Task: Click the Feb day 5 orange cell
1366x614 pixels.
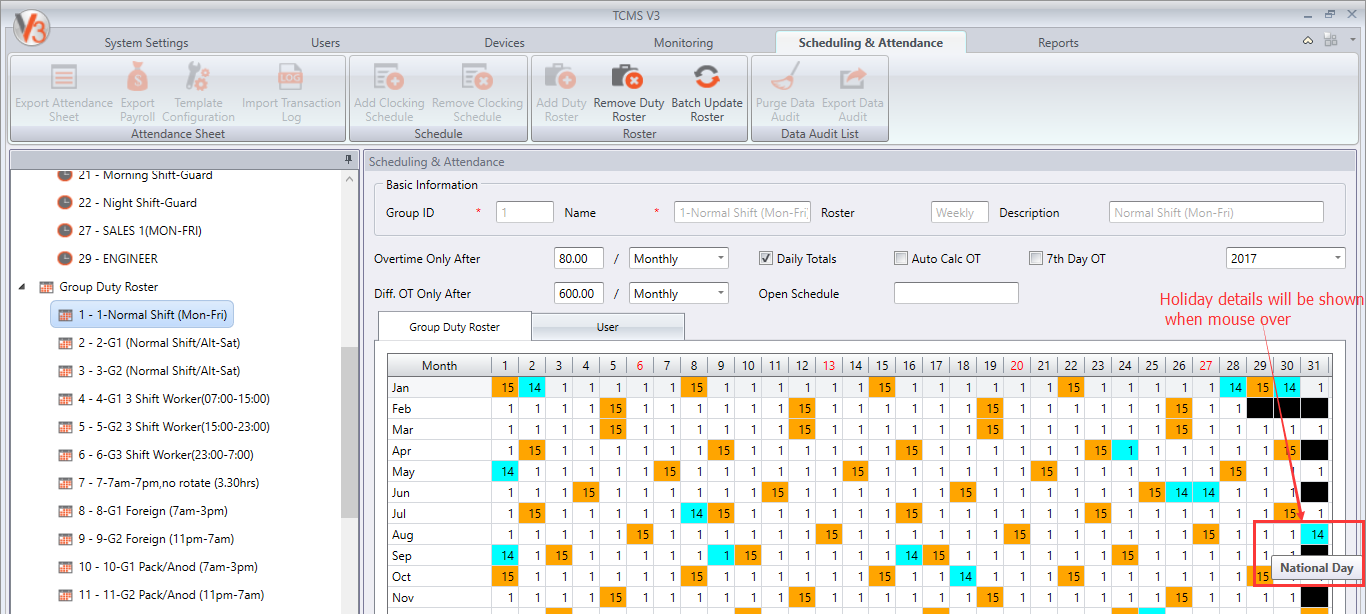Action: point(613,408)
